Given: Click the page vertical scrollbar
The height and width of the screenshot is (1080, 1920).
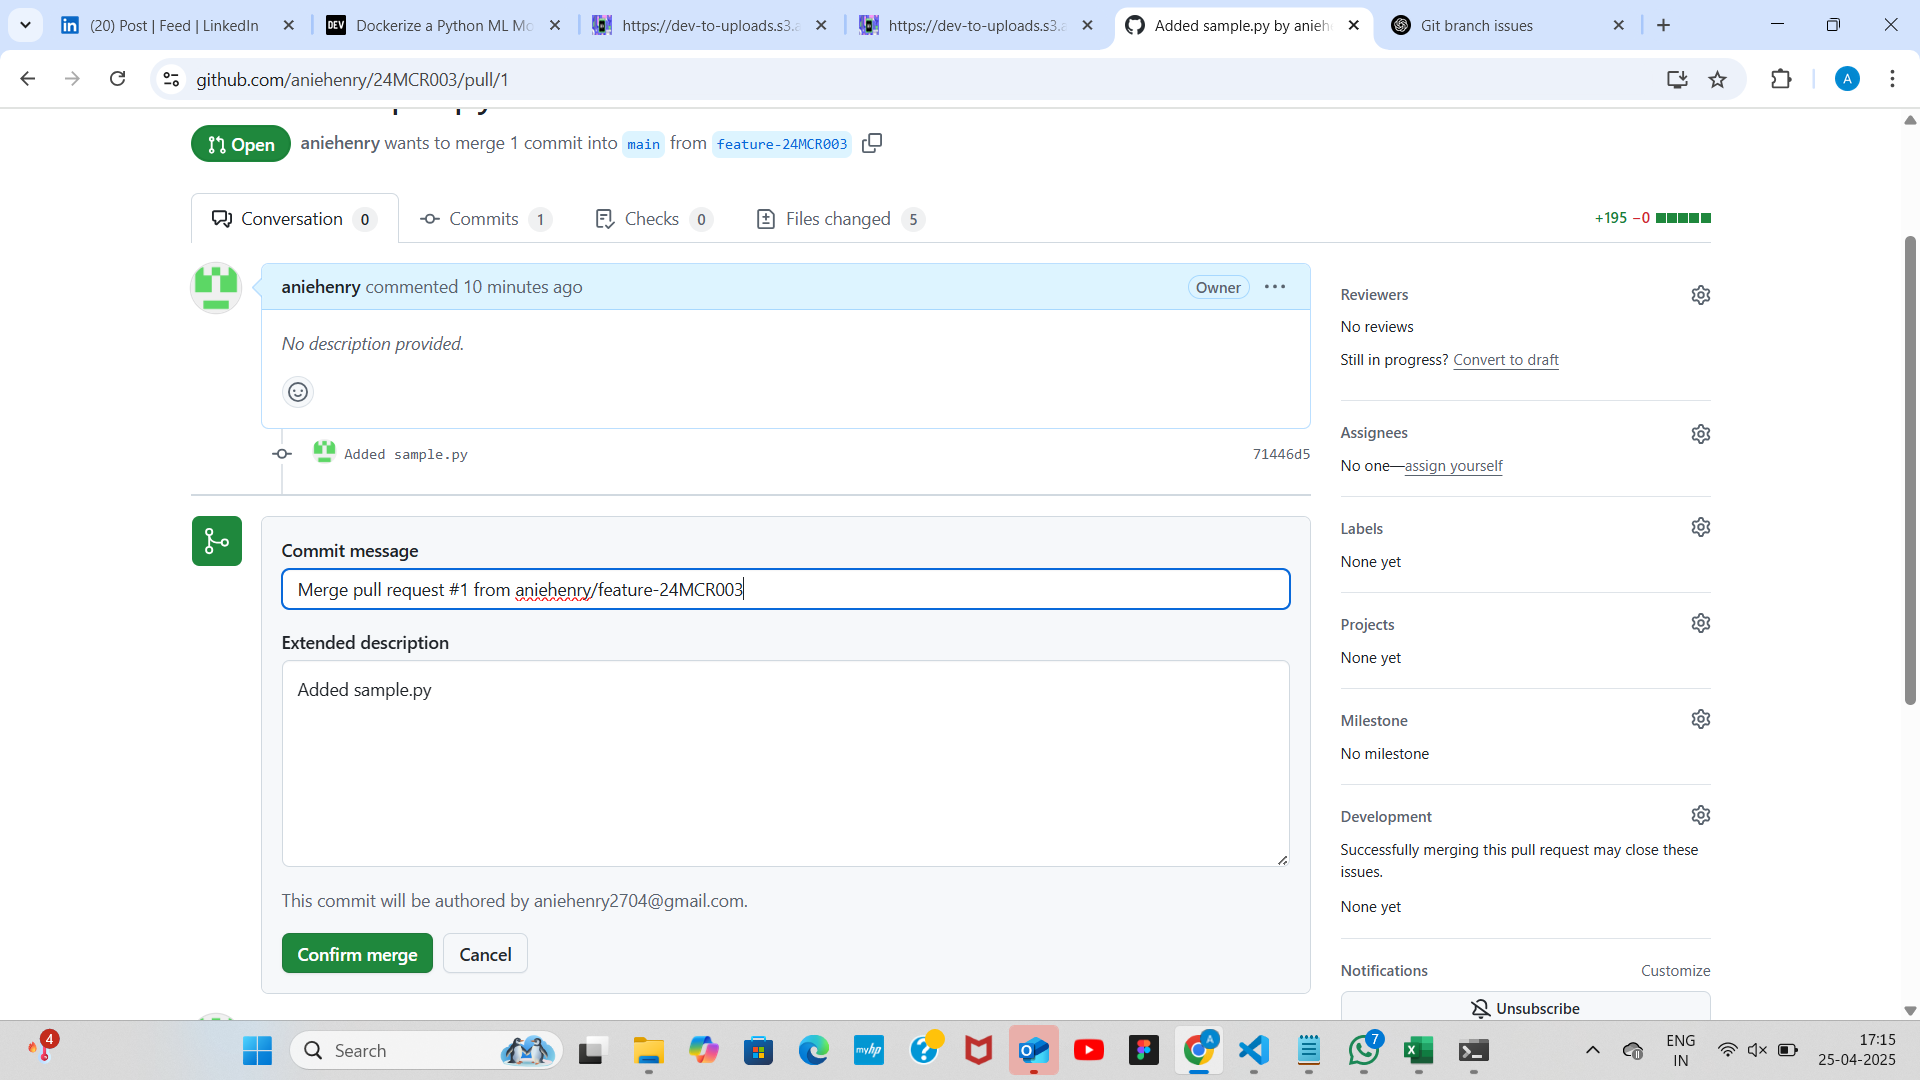Looking at the screenshot, I should [1909, 470].
